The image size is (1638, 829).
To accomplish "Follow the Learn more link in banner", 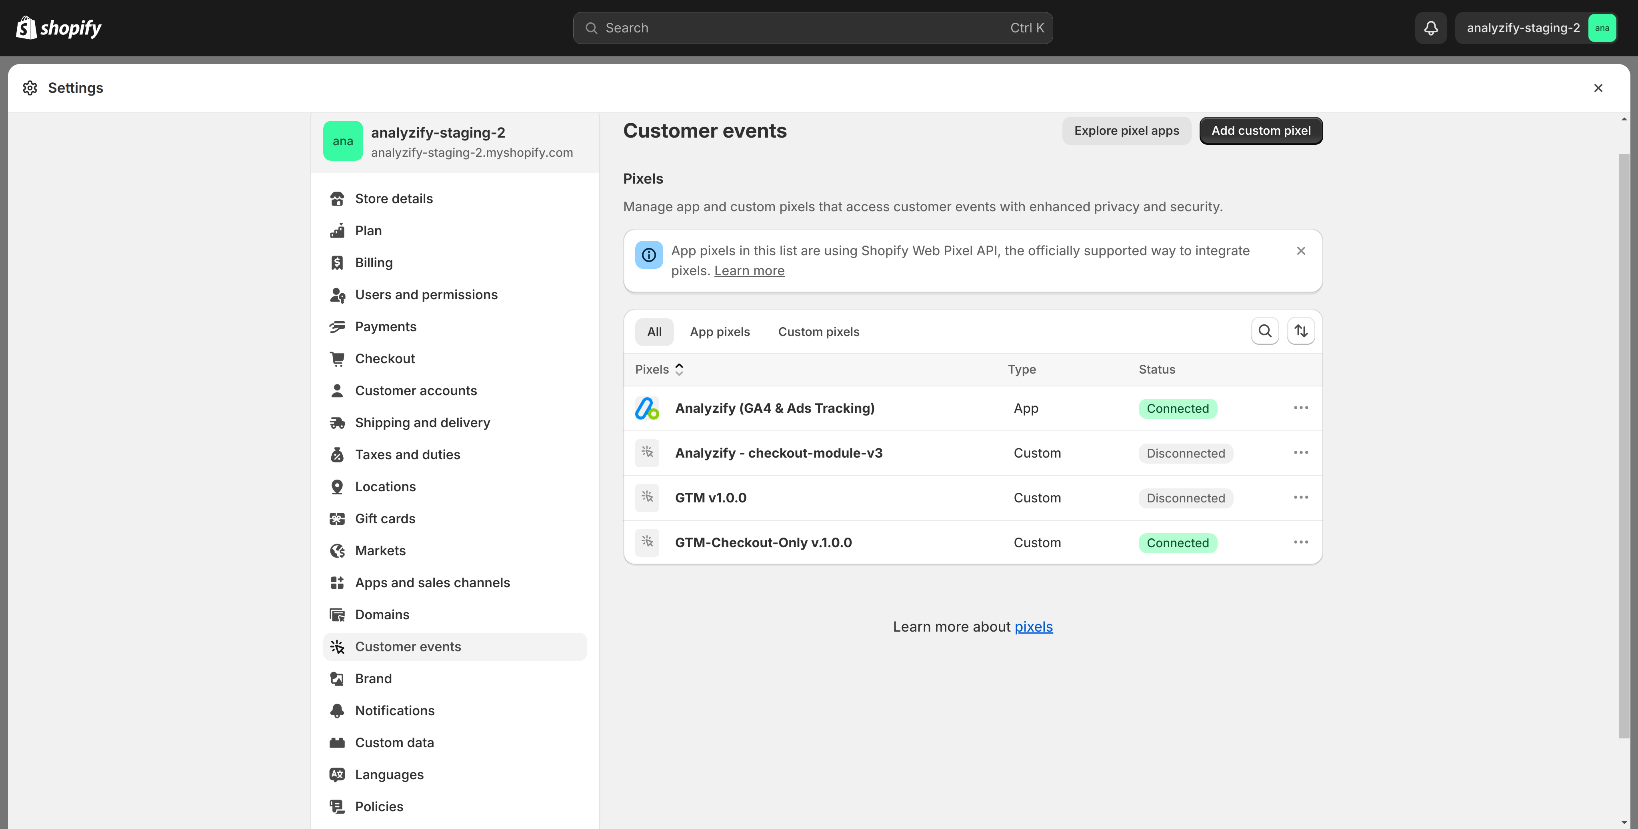I will pos(749,271).
